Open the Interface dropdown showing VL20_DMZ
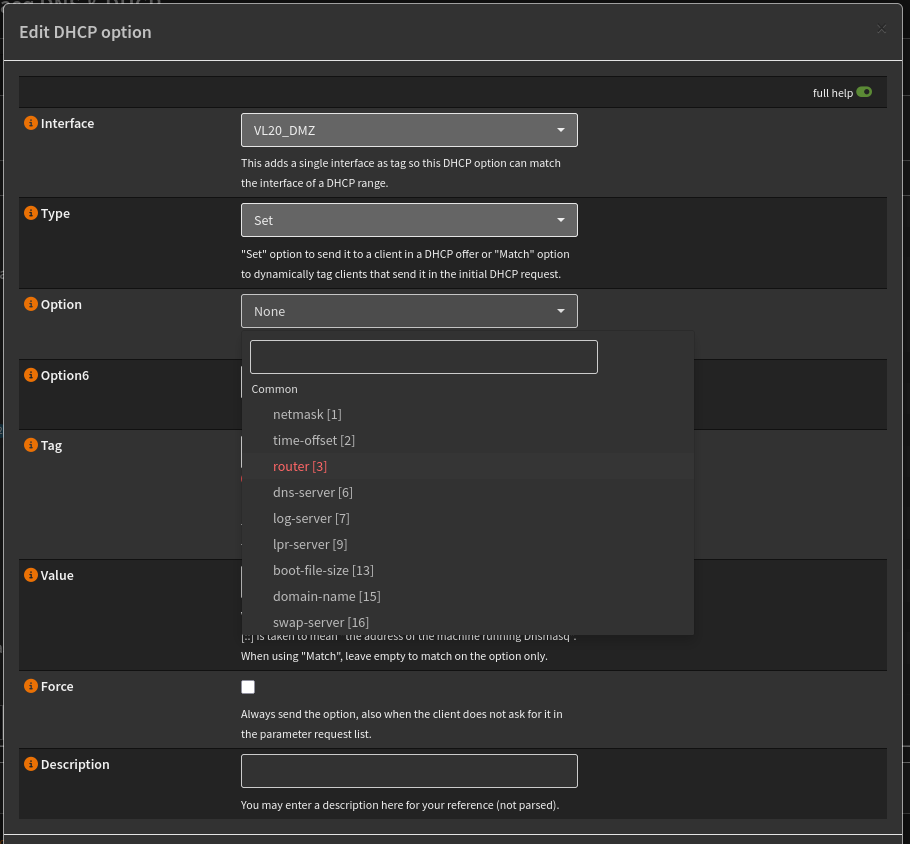The image size is (910, 844). (x=408, y=129)
